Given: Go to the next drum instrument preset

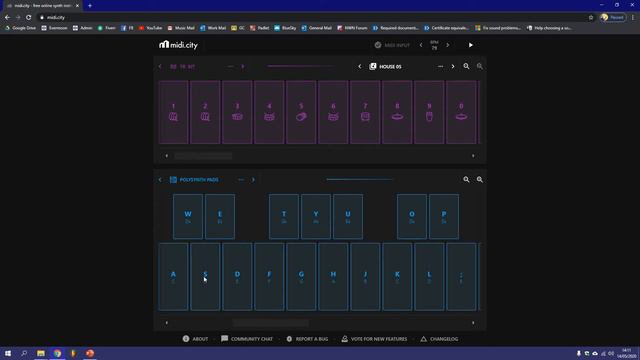Looking at the screenshot, I should [x=243, y=67].
